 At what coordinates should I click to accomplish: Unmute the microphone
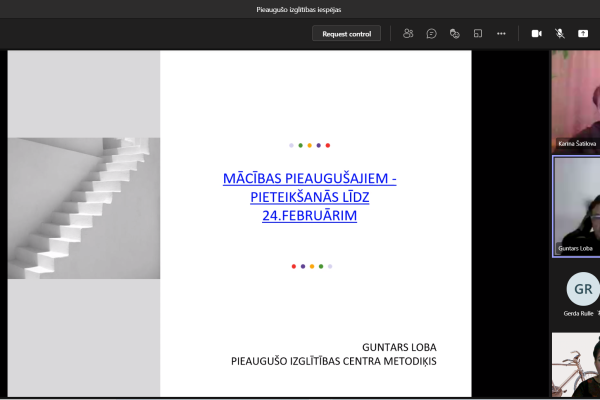(560, 34)
